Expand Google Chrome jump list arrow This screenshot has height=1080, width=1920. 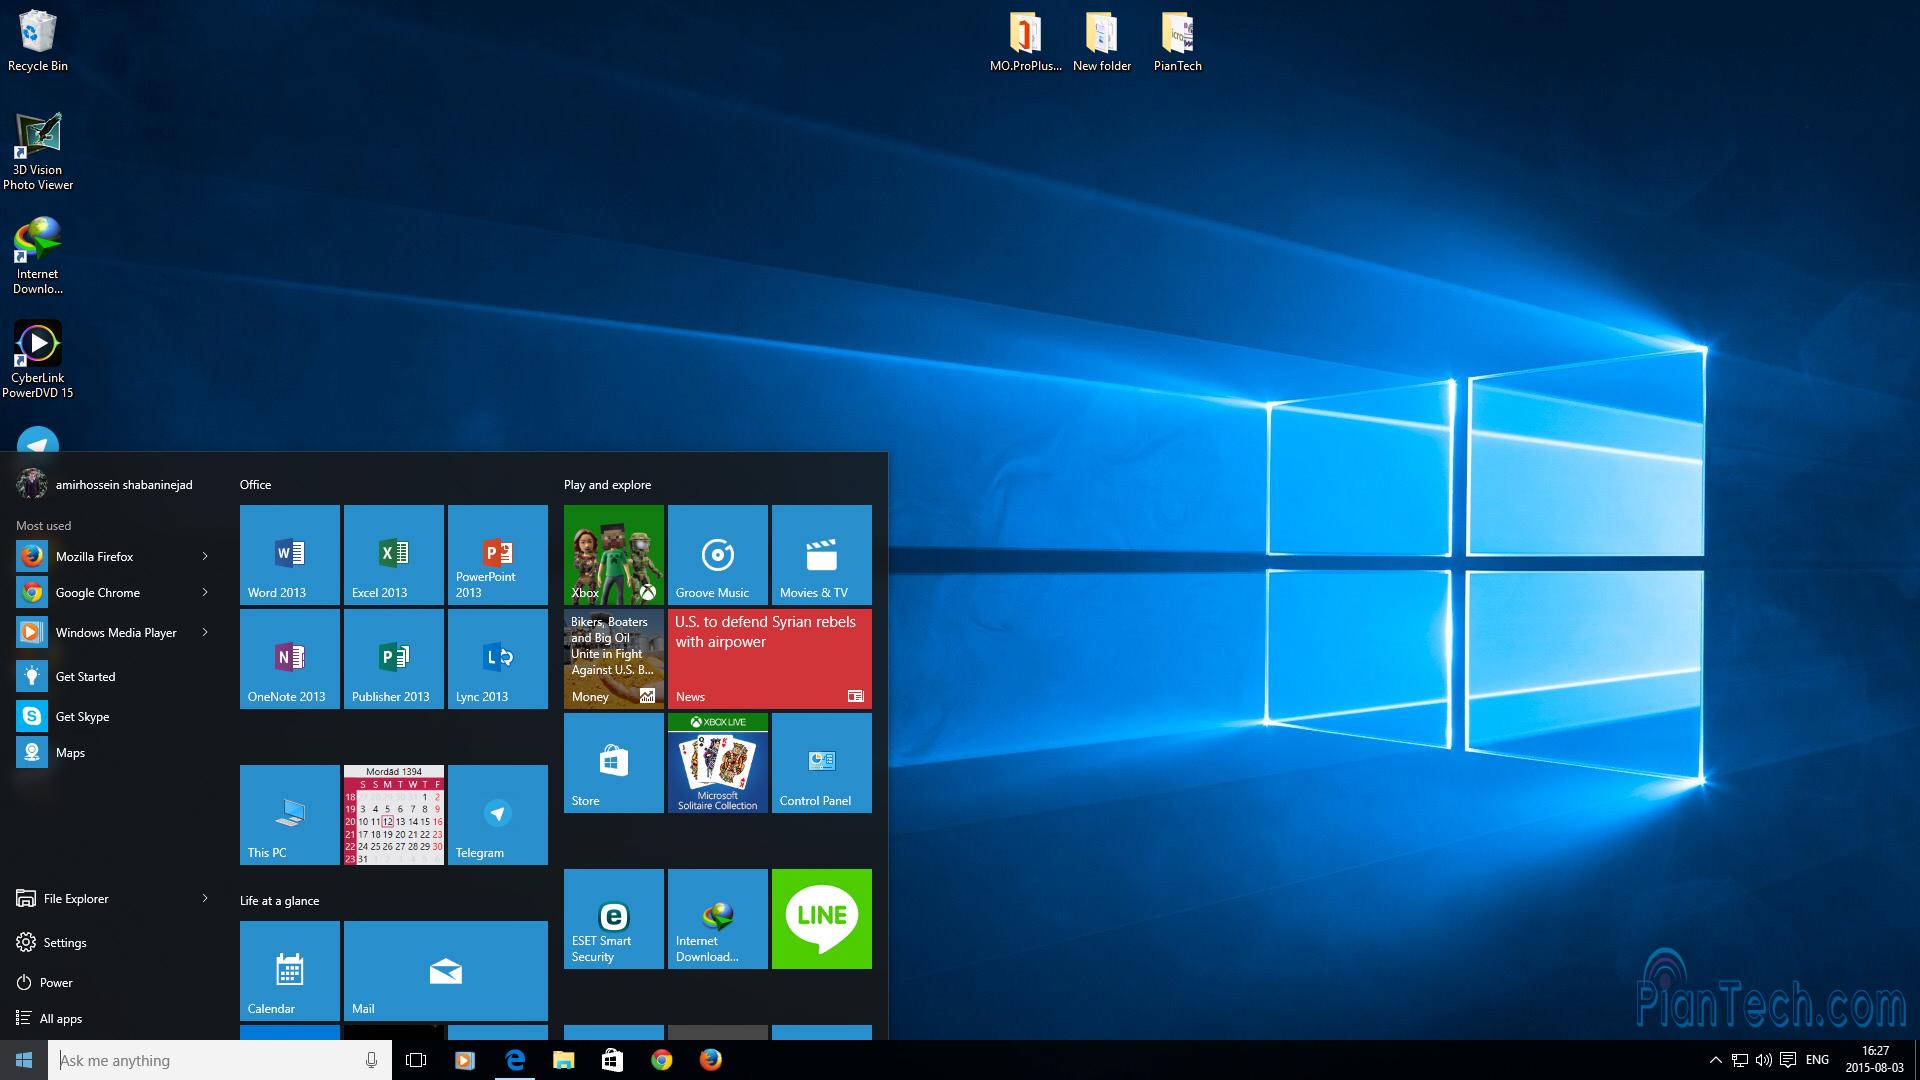tap(205, 592)
